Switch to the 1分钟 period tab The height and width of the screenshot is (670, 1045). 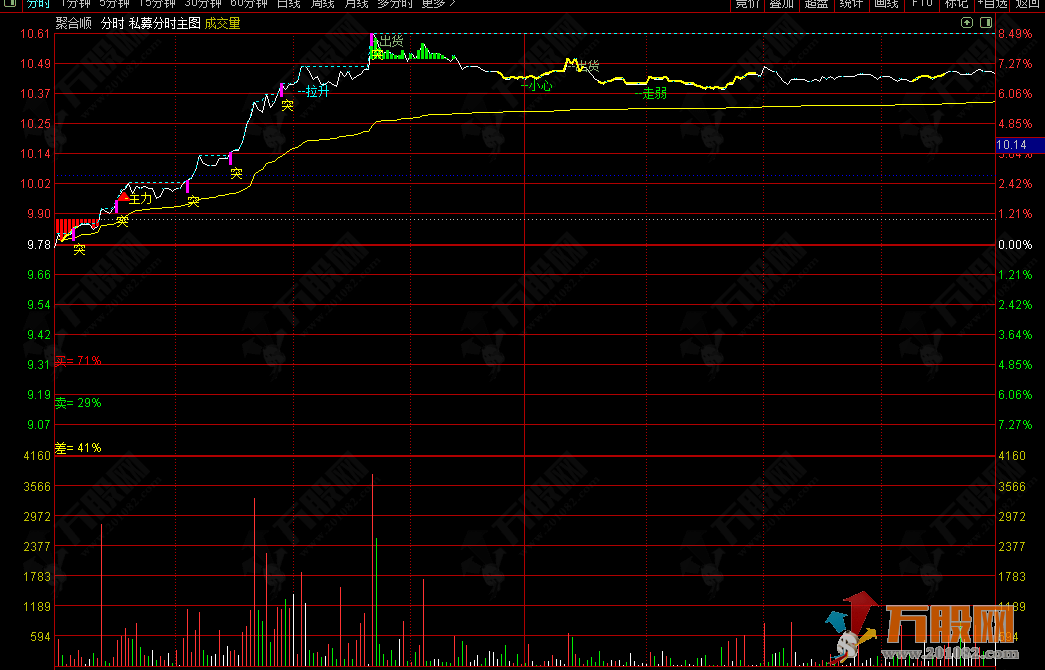(x=76, y=4)
